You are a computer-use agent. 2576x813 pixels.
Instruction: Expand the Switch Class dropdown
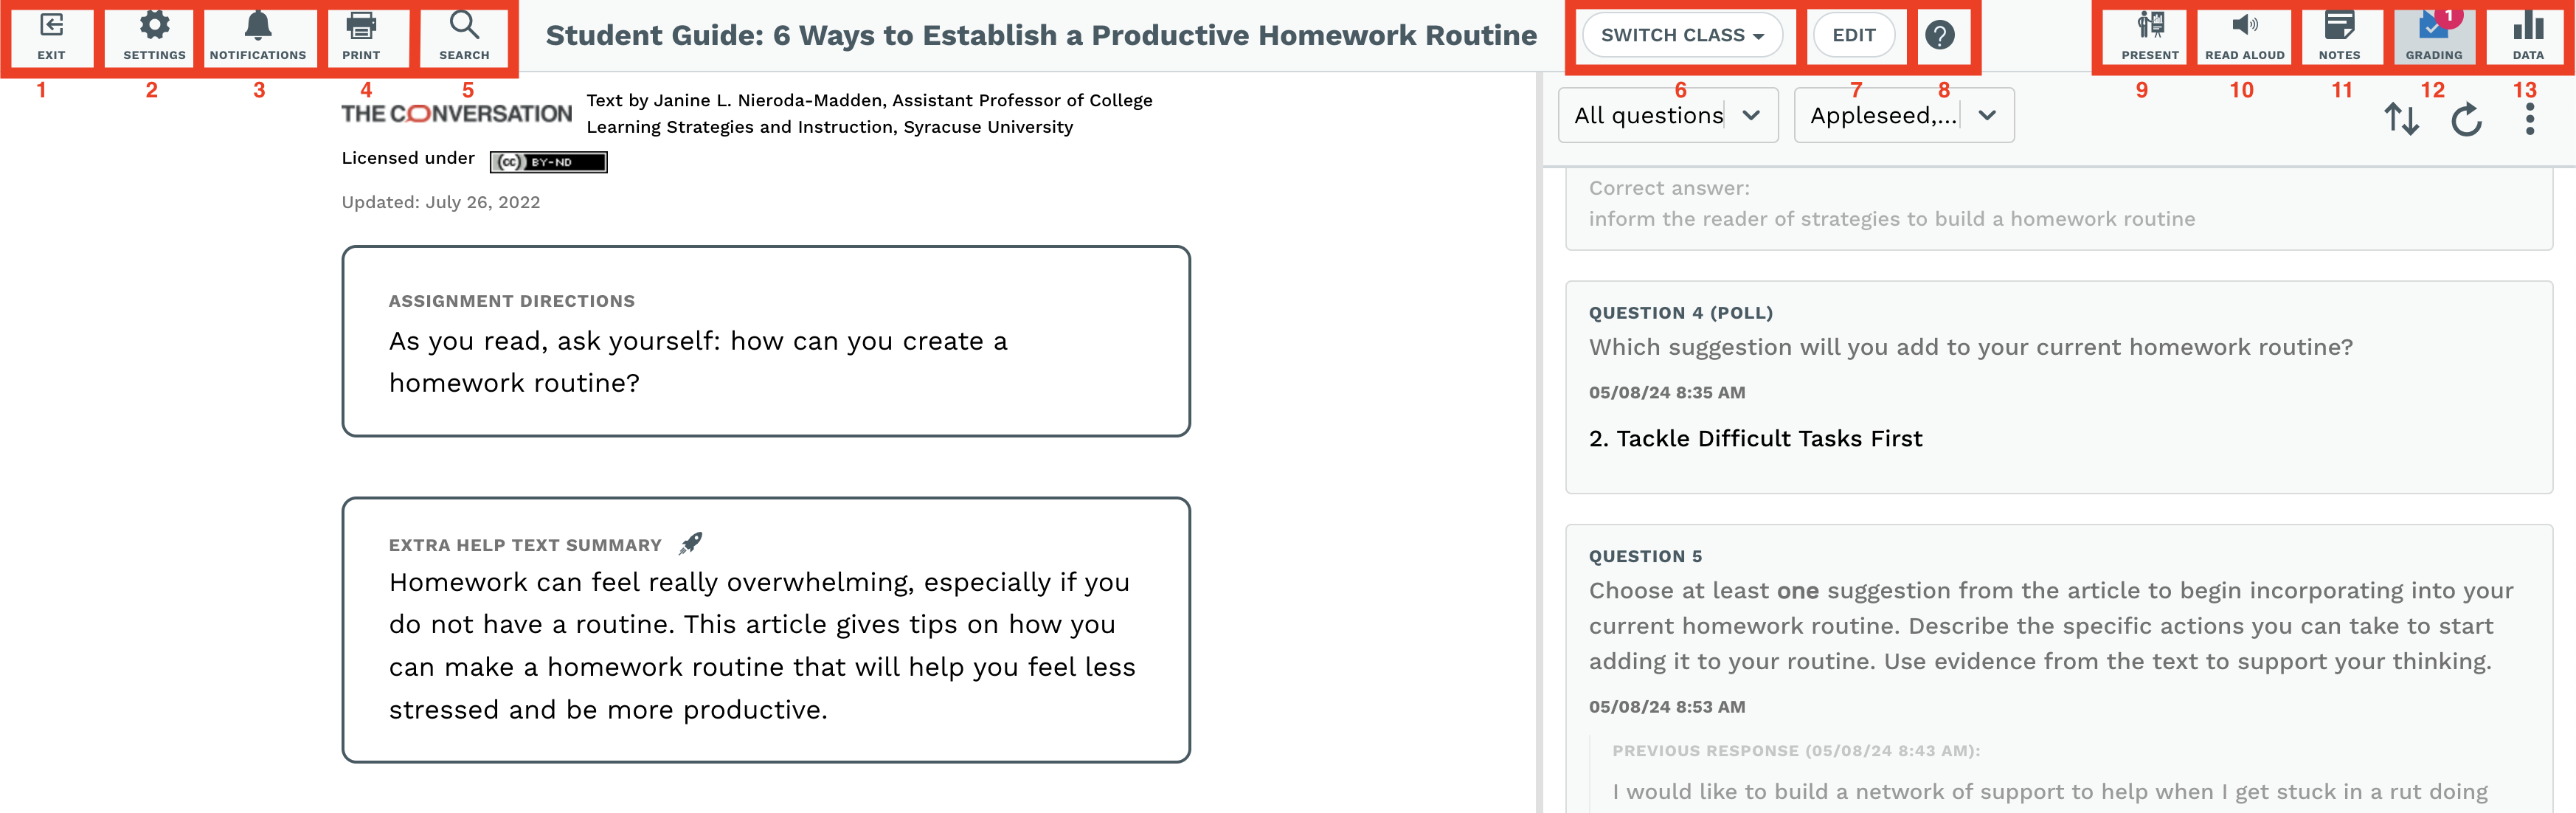pyautogui.click(x=1682, y=36)
